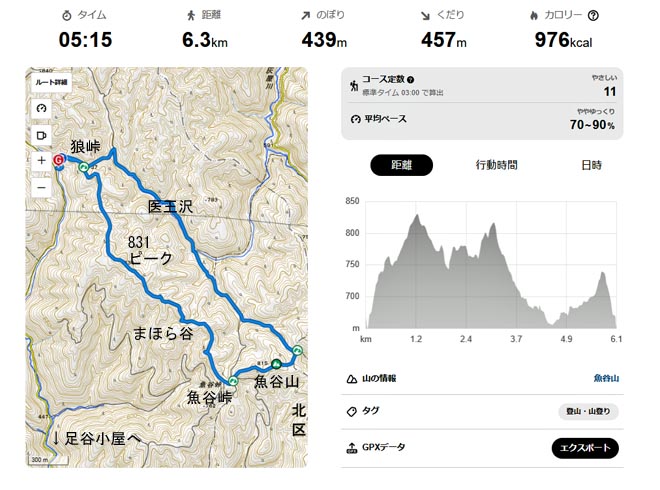Image resolution: width=660 pixels, height=490 pixels.
Task: Switch to the 日時 tab
Action: pos(591,165)
